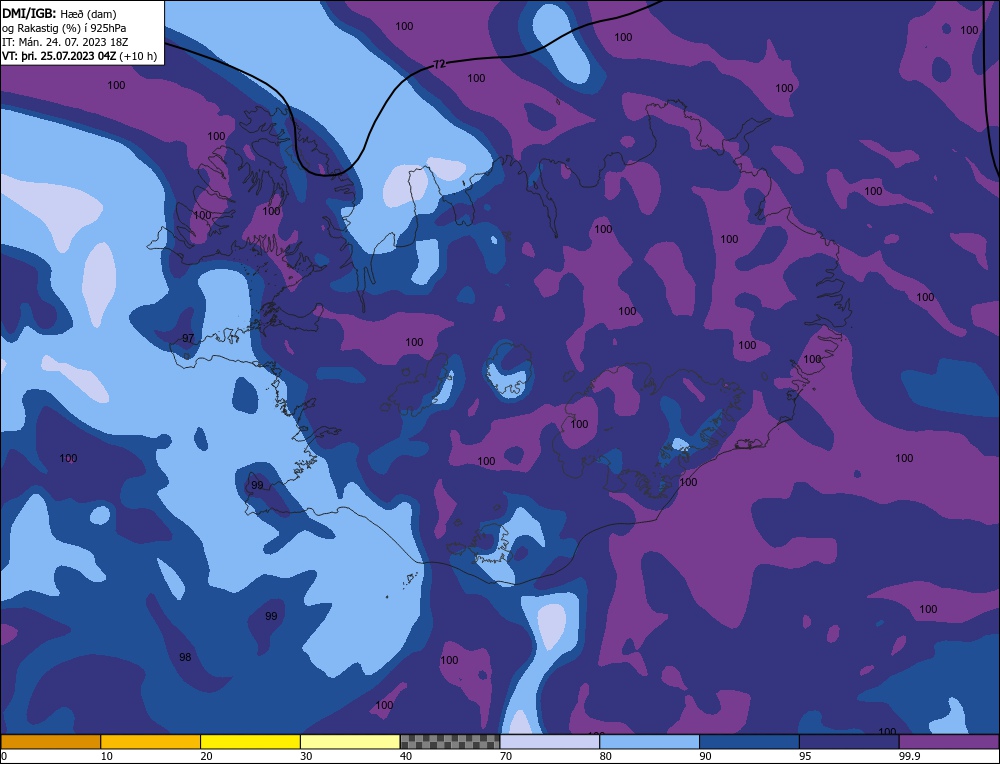Click the legend tick label "40"
Viewport: 1000px width, 764px height.
pos(406,756)
